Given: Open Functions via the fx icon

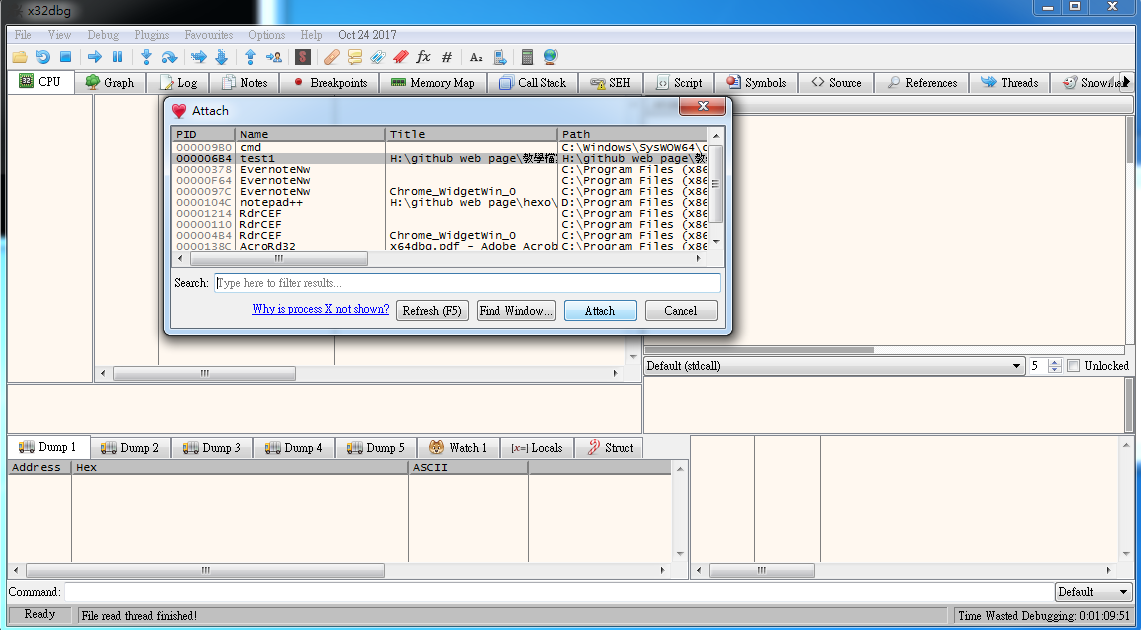Looking at the screenshot, I should click(x=424, y=57).
